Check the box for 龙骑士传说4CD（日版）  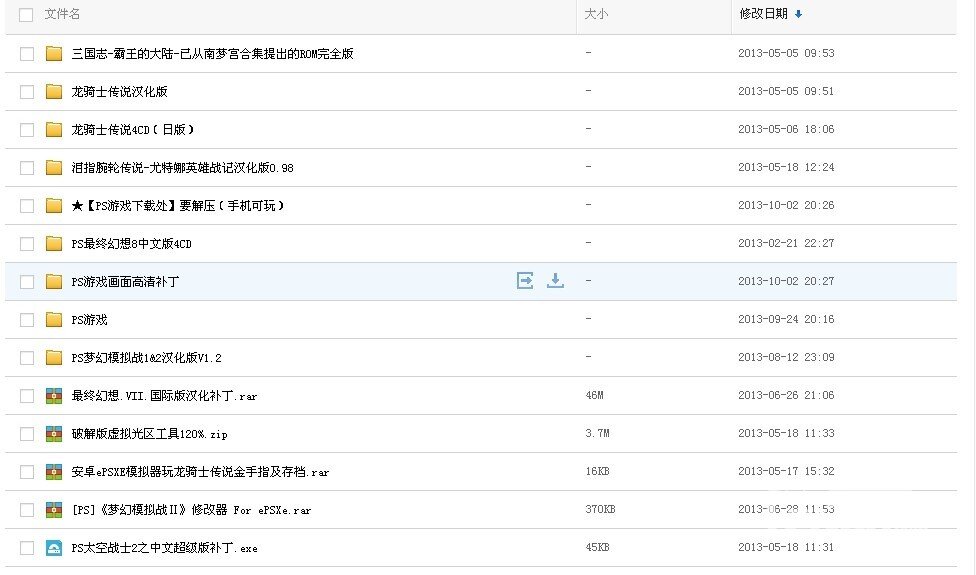(x=27, y=130)
